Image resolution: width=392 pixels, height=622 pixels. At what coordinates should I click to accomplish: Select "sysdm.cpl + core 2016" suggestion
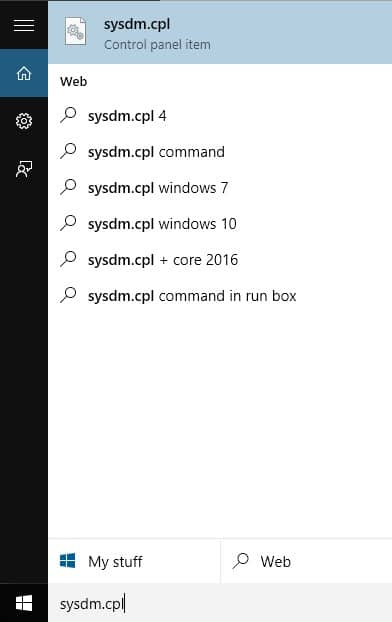220,260
